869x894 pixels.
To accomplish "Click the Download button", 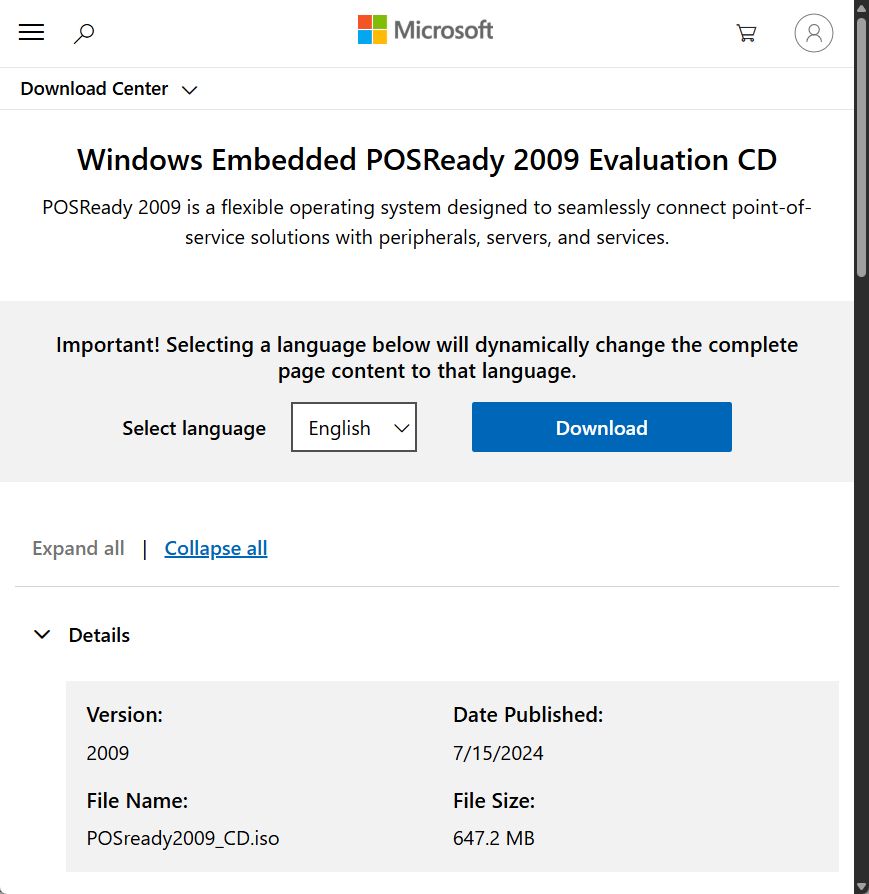I will pos(601,427).
